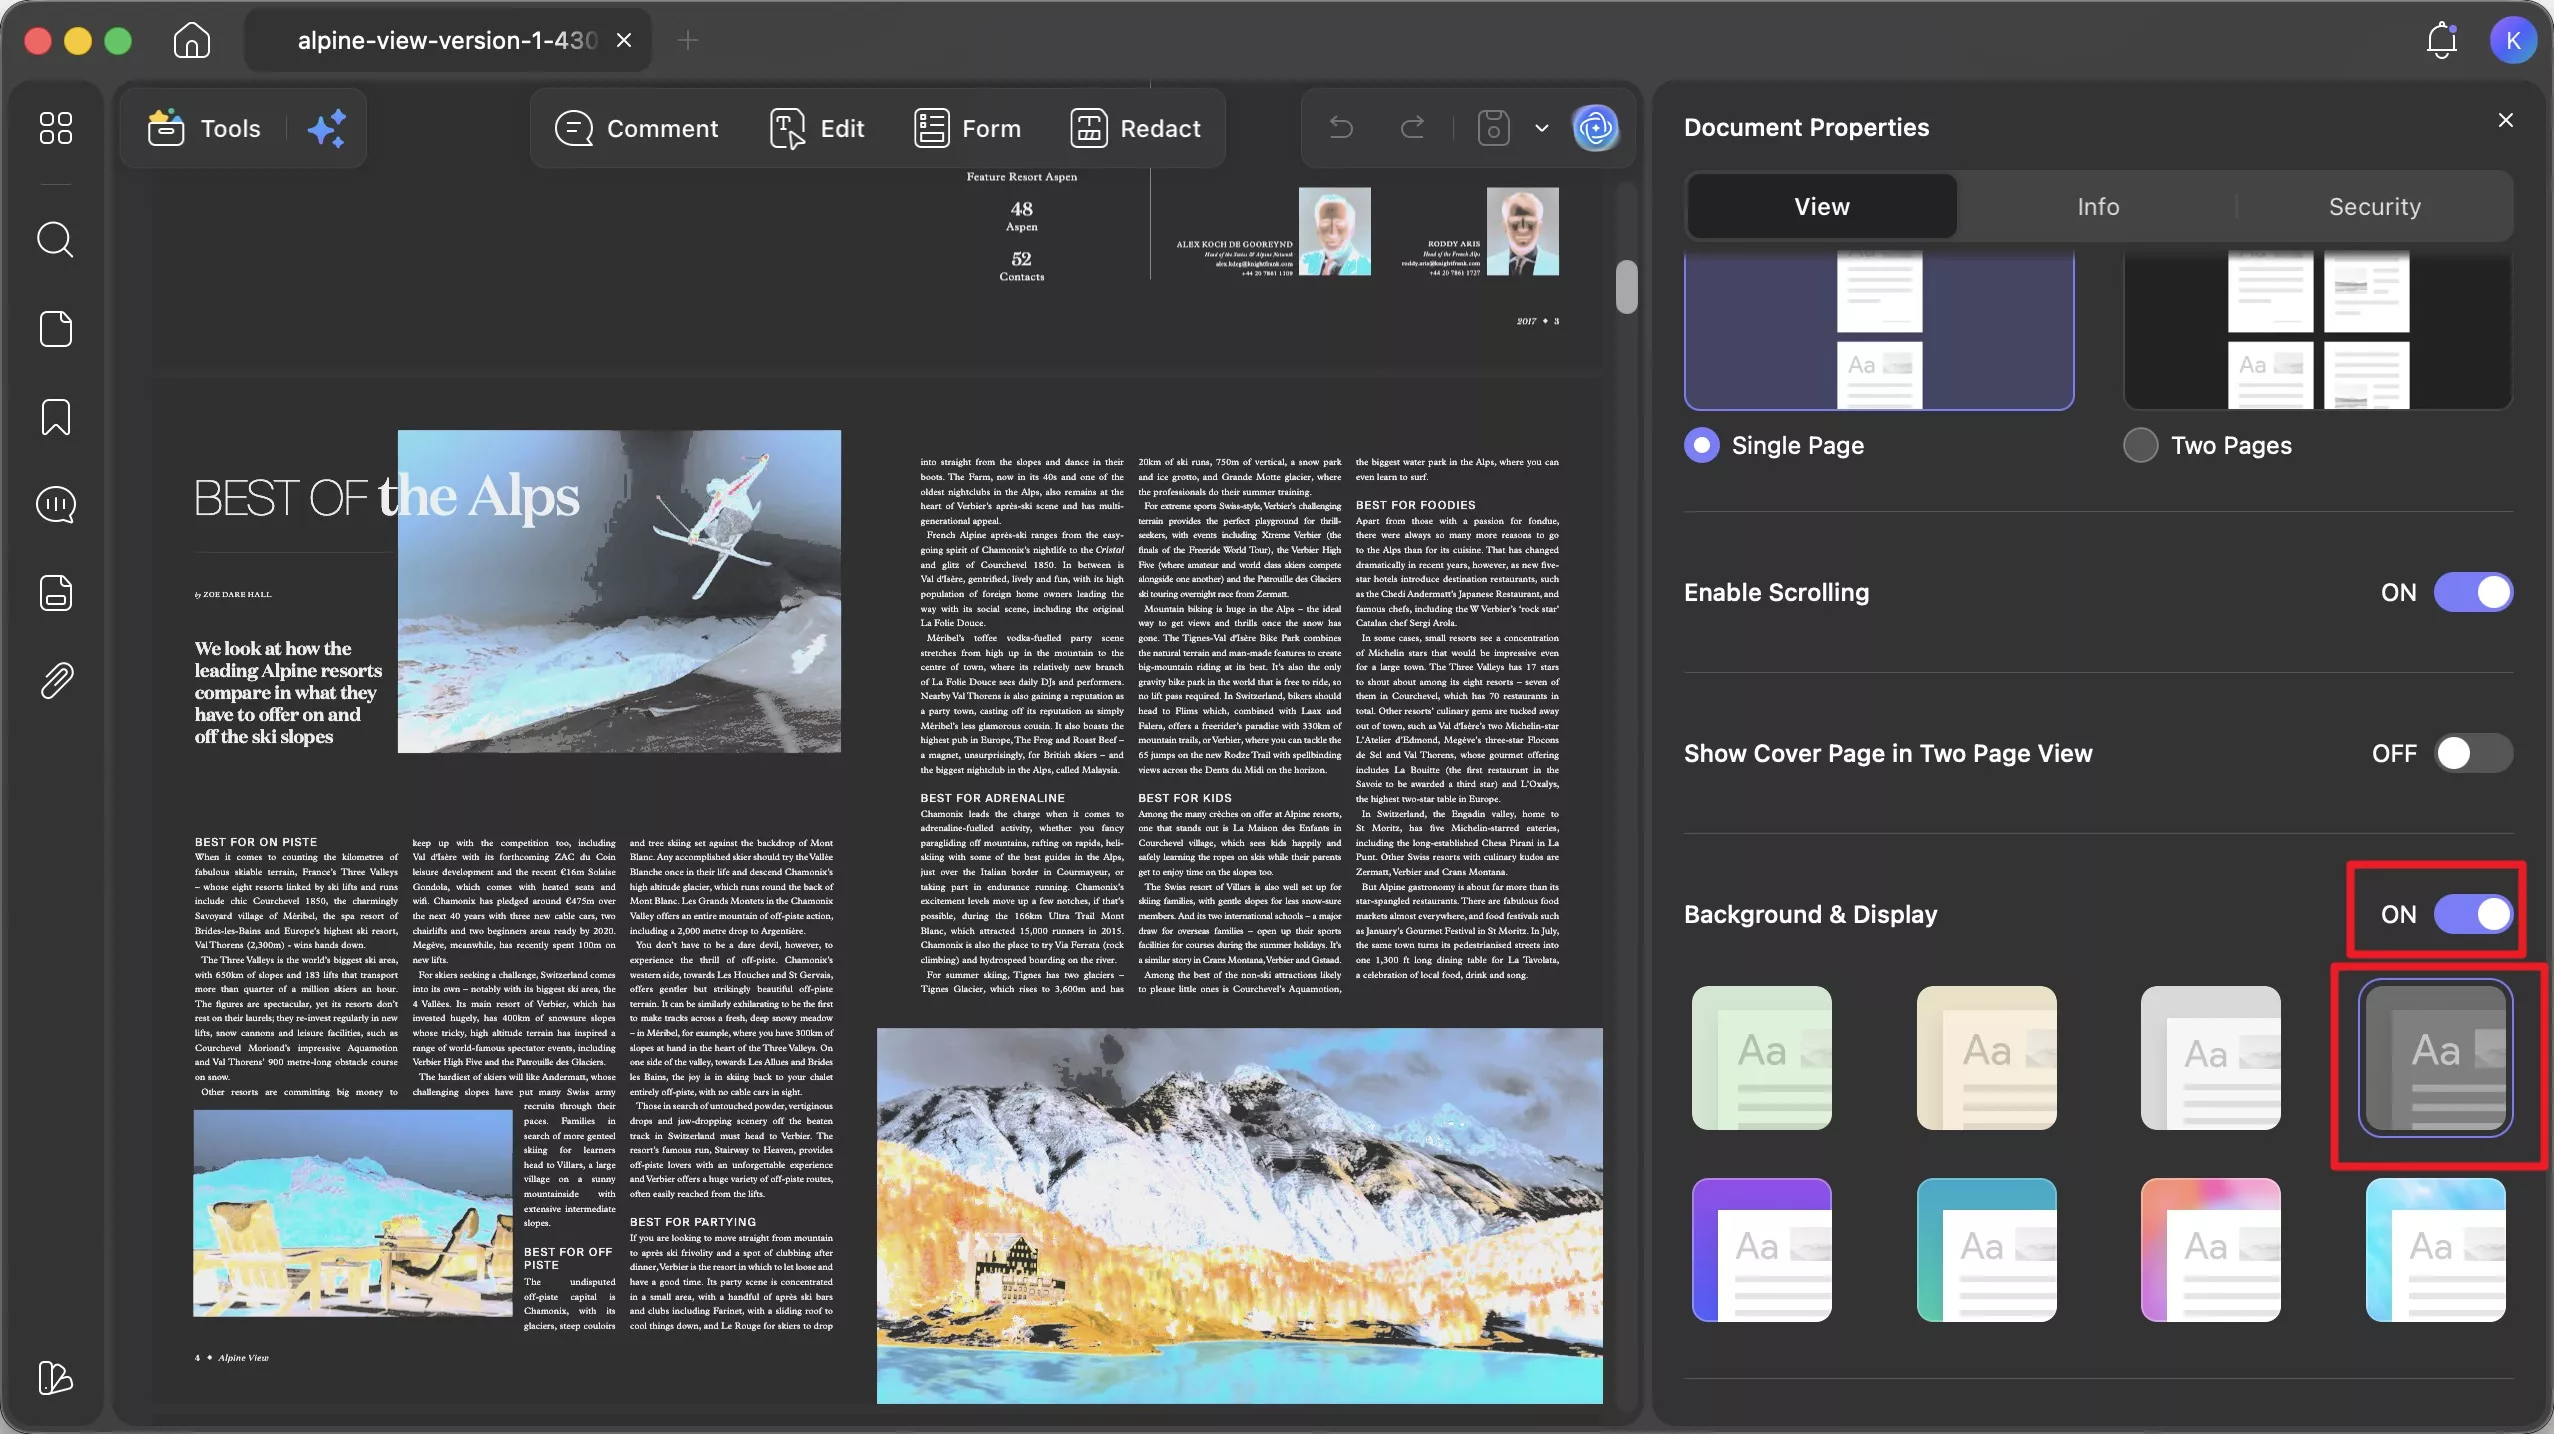Select the alpine-view-version-1 document tab
Image resolution: width=2554 pixels, height=1434 pixels.
point(447,40)
